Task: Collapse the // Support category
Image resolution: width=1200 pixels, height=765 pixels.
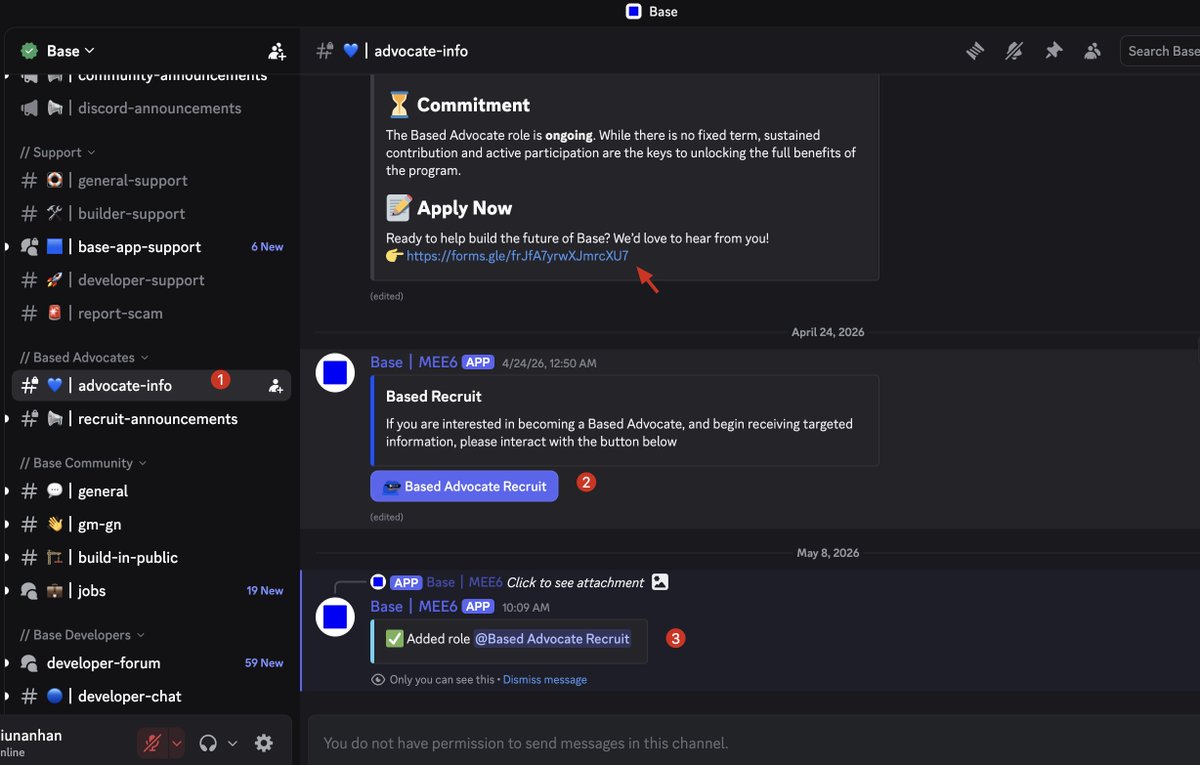Action: (x=58, y=152)
